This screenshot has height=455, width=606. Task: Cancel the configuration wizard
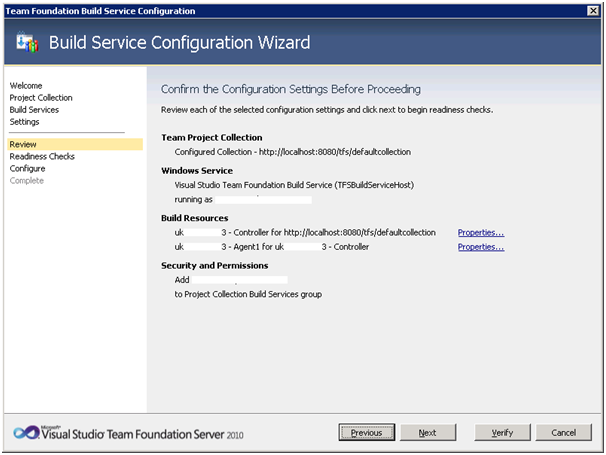coord(563,432)
